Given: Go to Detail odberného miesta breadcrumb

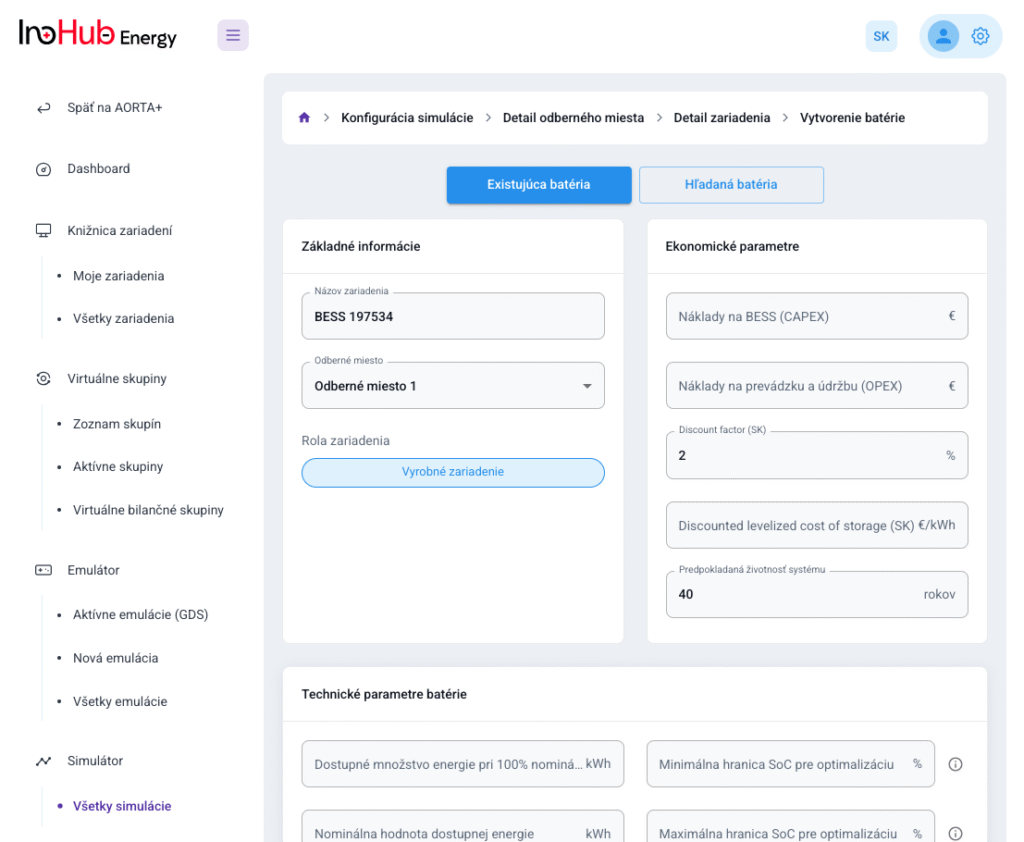Looking at the screenshot, I should point(573,118).
